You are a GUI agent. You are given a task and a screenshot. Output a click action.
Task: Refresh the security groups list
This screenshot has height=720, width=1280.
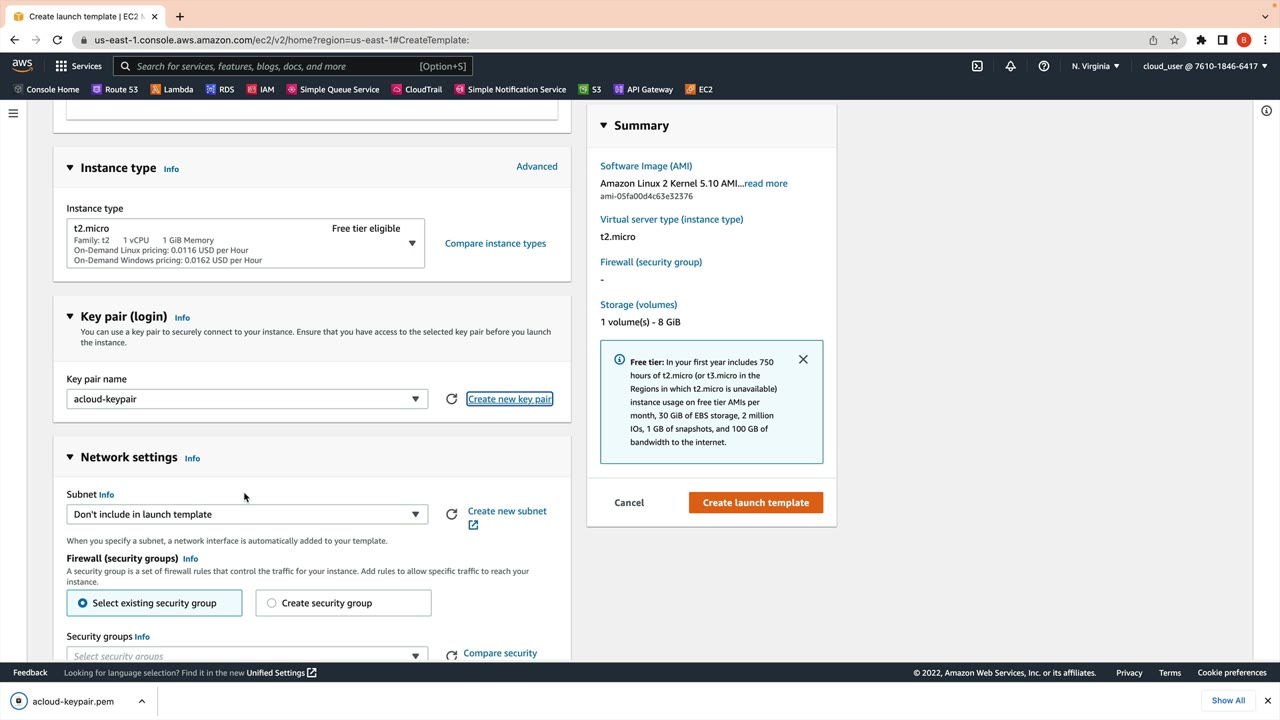point(451,655)
